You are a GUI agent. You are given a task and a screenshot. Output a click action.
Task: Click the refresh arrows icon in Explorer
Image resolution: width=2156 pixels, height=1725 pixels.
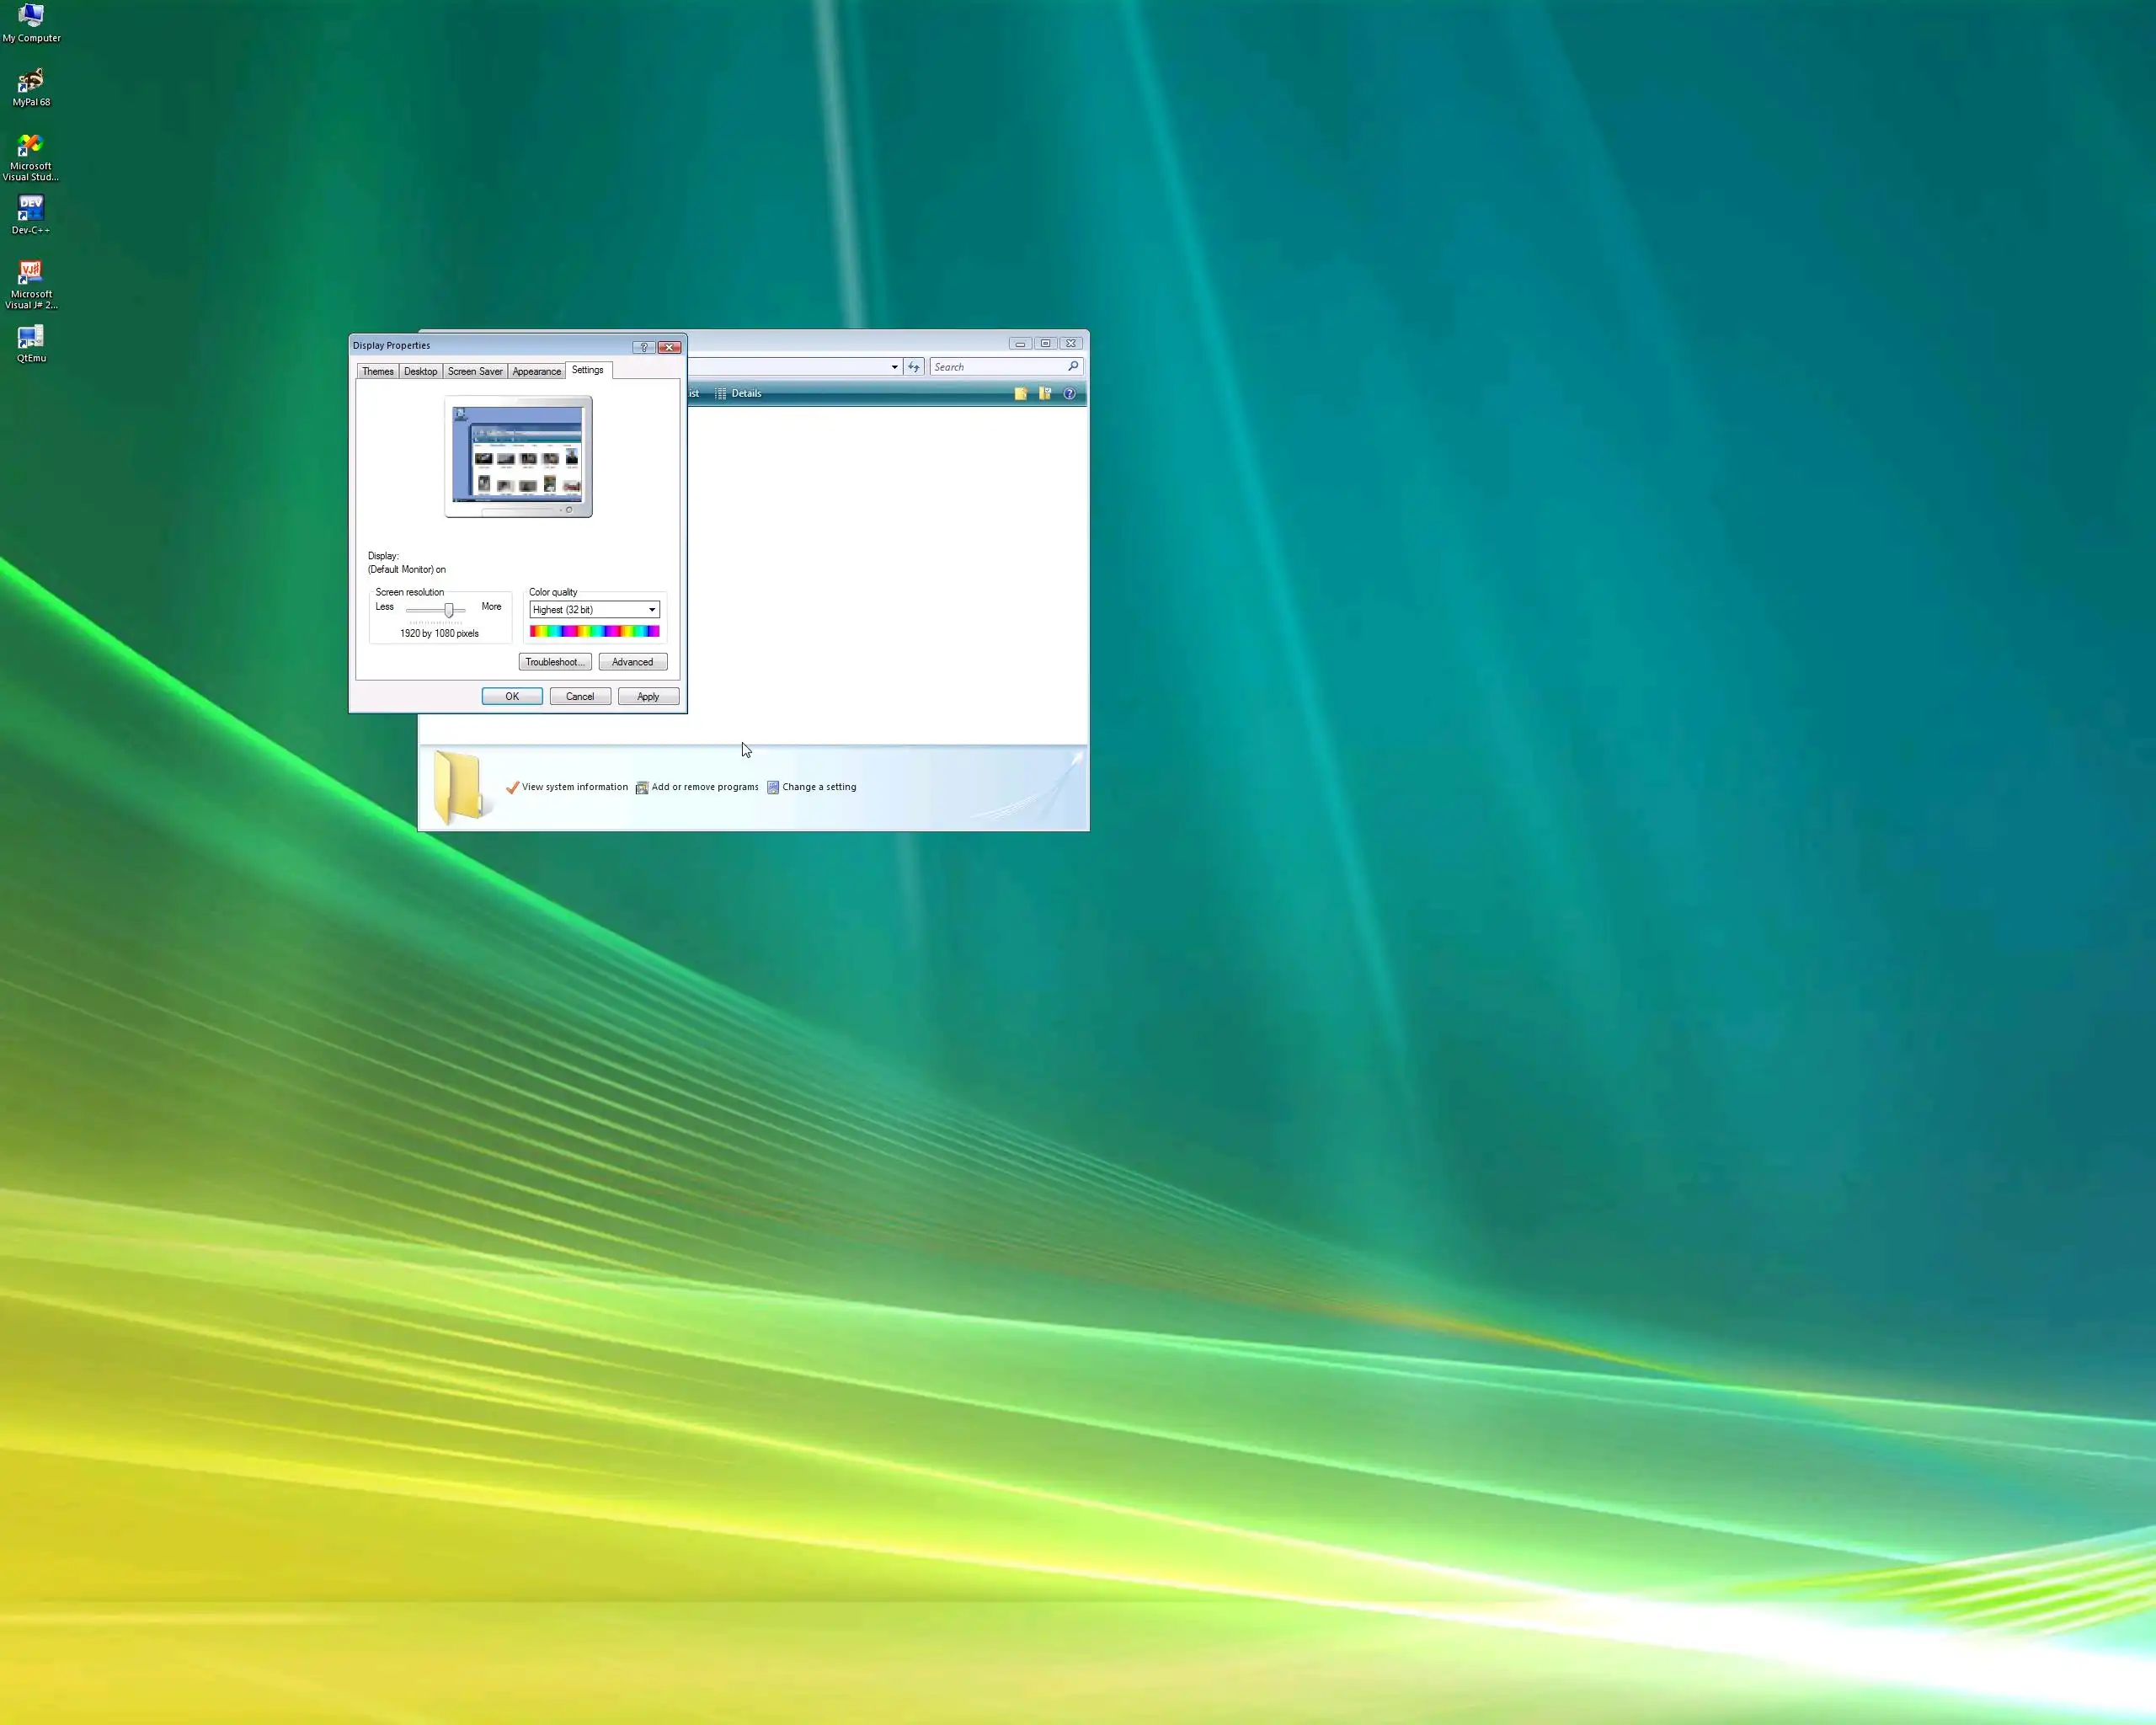tap(913, 367)
